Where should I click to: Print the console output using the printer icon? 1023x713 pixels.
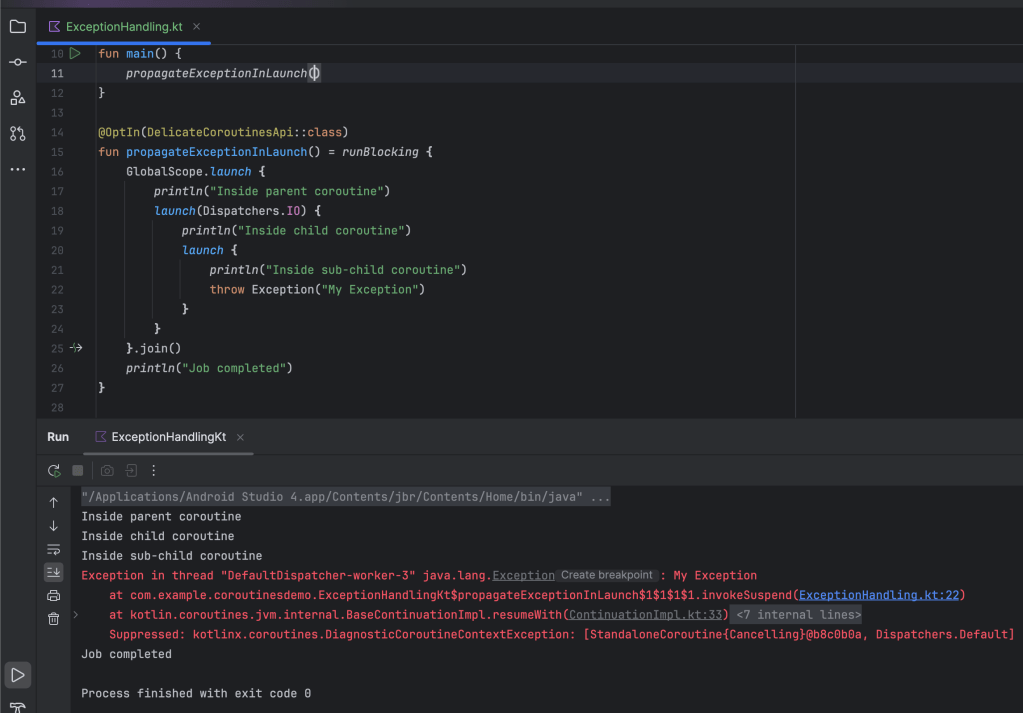(x=54, y=596)
